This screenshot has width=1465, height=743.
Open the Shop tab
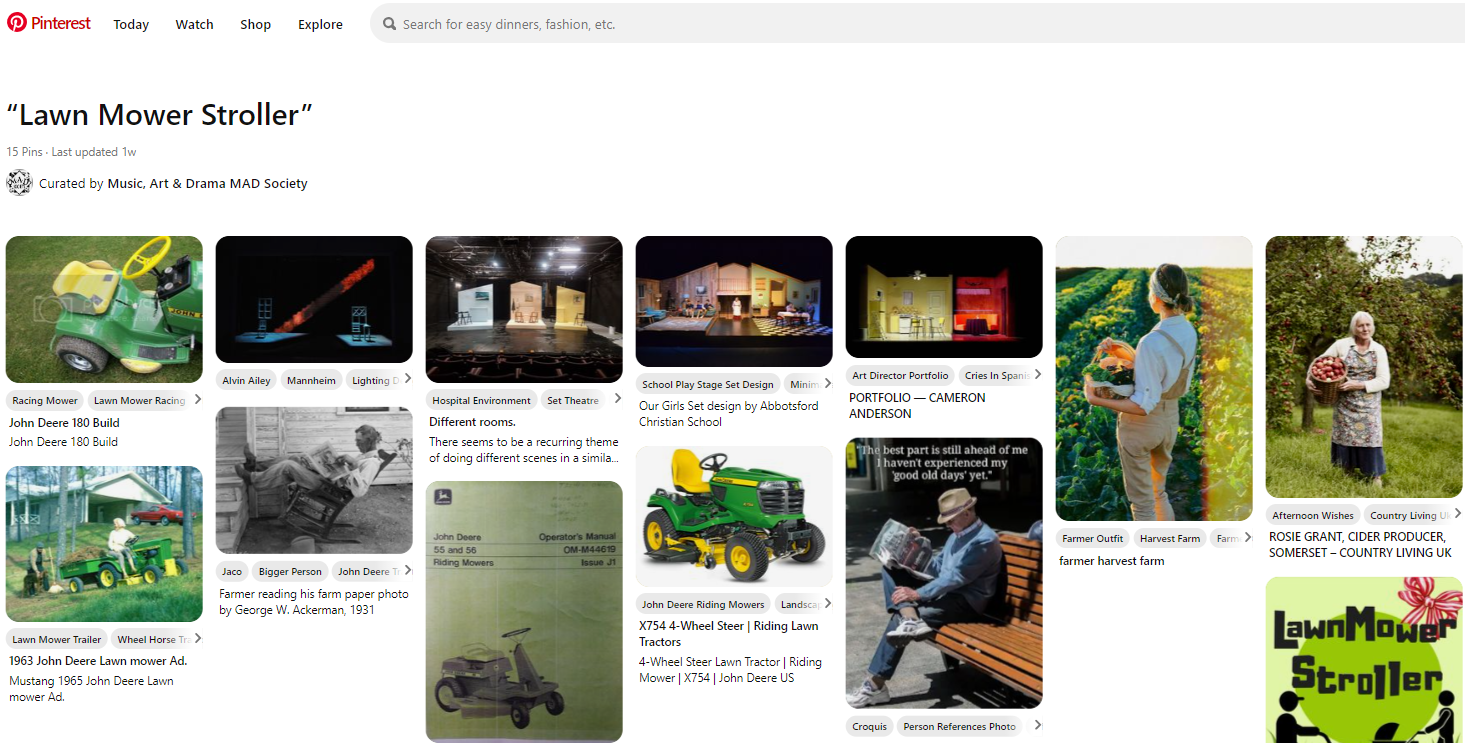tap(255, 24)
